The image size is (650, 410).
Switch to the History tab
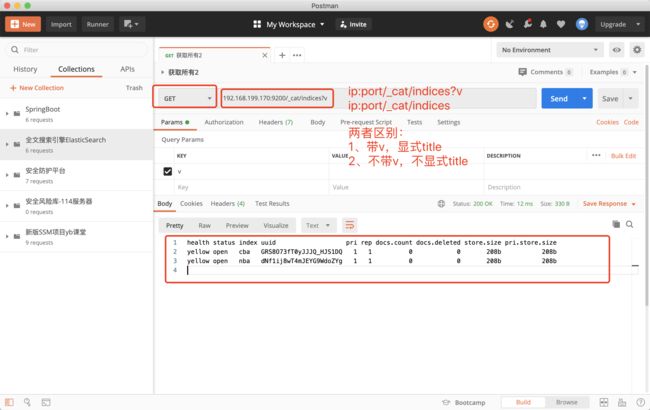tap(25, 69)
